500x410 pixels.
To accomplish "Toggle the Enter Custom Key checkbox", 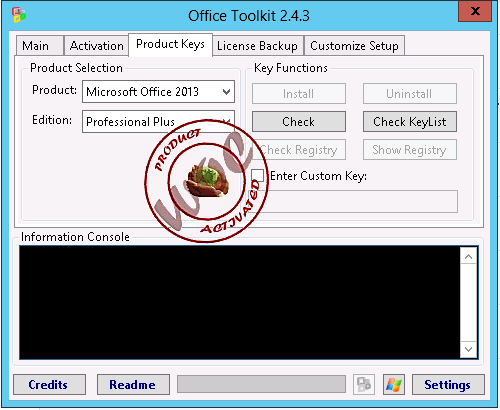I will (258, 175).
